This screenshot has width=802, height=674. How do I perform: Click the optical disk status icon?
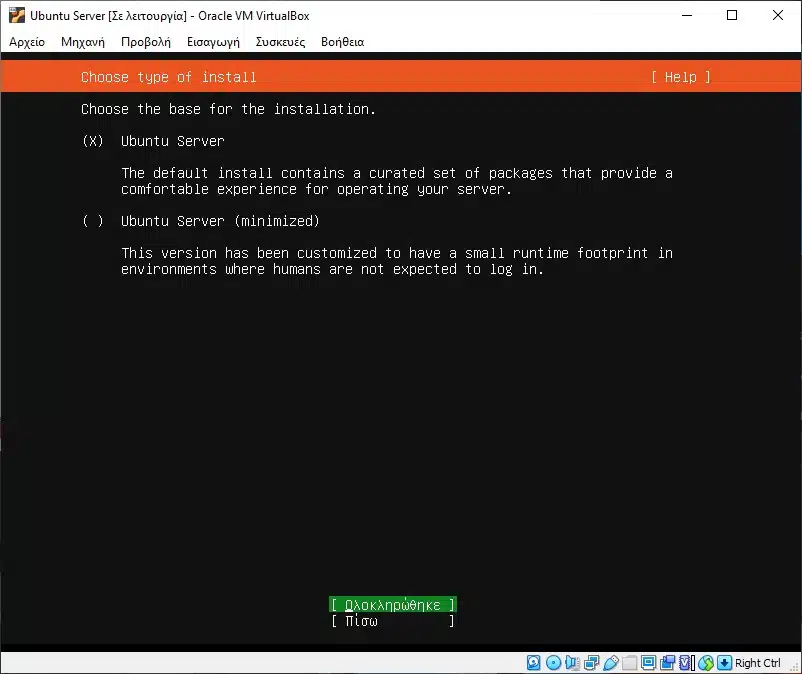[x=553, y=663]
